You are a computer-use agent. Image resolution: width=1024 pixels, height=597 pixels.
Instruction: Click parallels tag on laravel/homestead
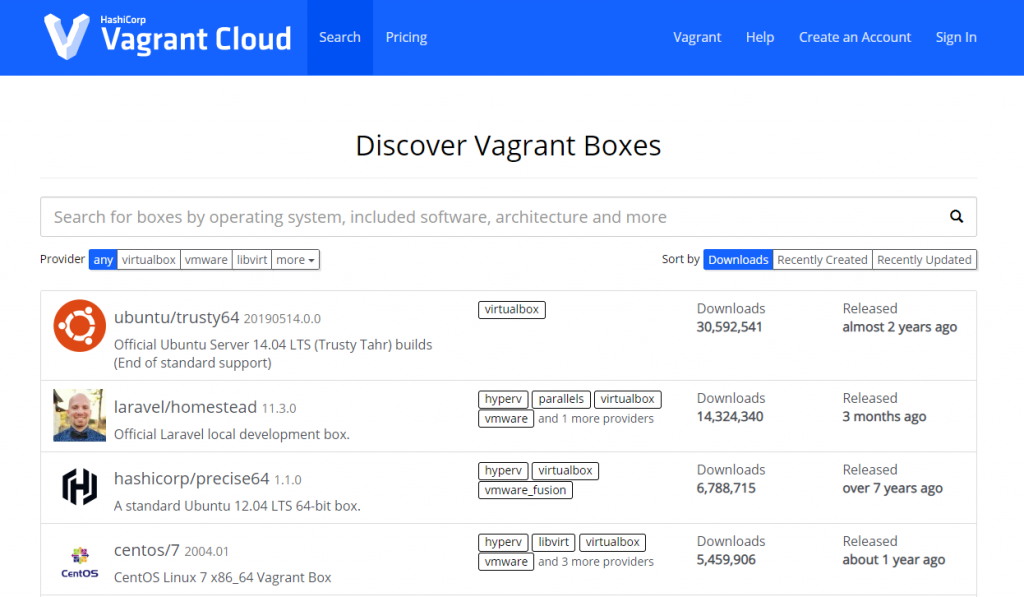tap(561, 399)
